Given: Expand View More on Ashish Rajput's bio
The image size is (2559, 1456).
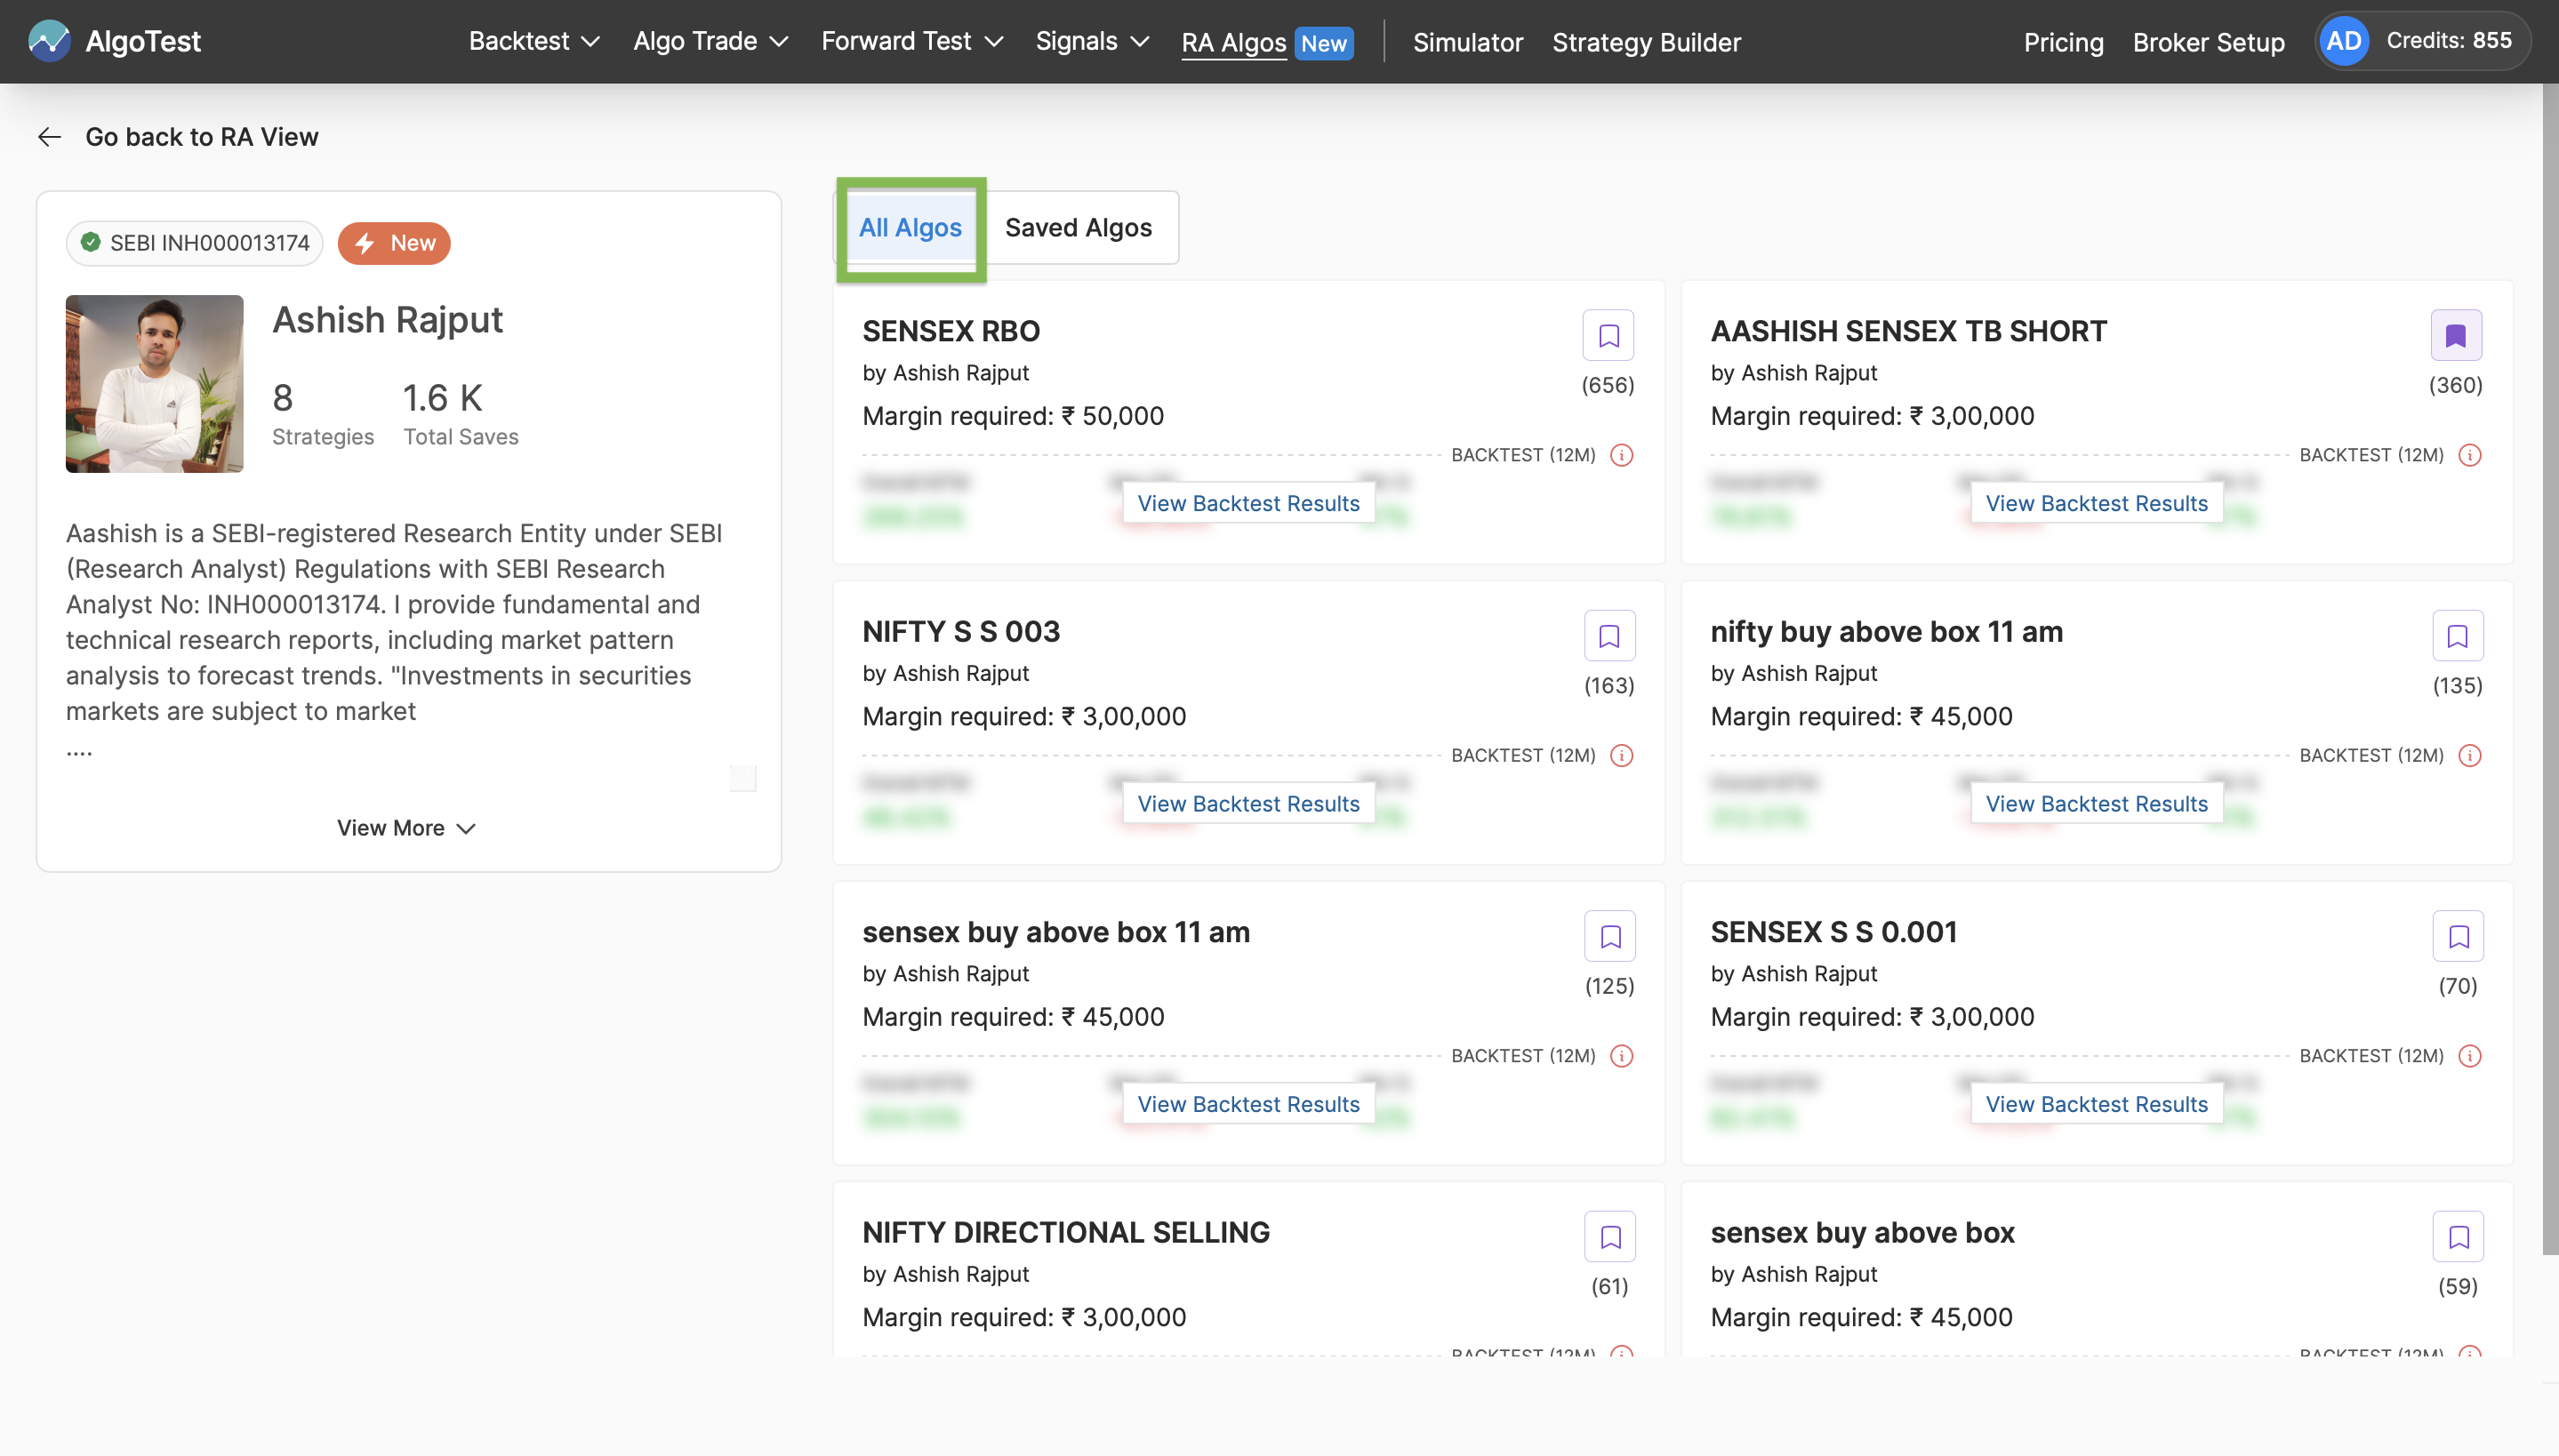Looking at the screenshot, I should pyautogui.click(x=406, y=828).
